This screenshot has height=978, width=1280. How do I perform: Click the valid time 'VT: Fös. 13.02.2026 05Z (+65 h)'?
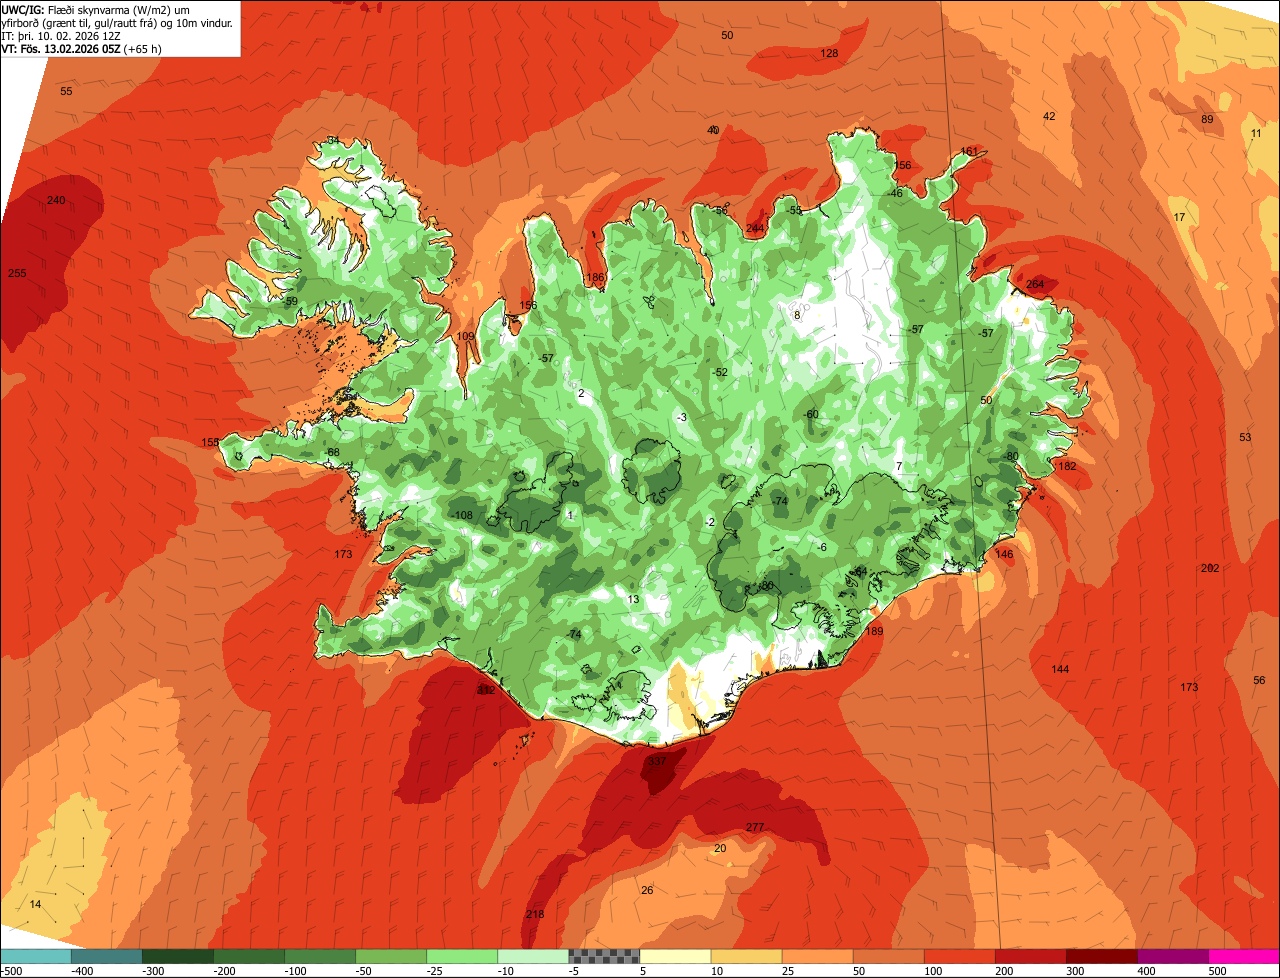pos(81,48)
